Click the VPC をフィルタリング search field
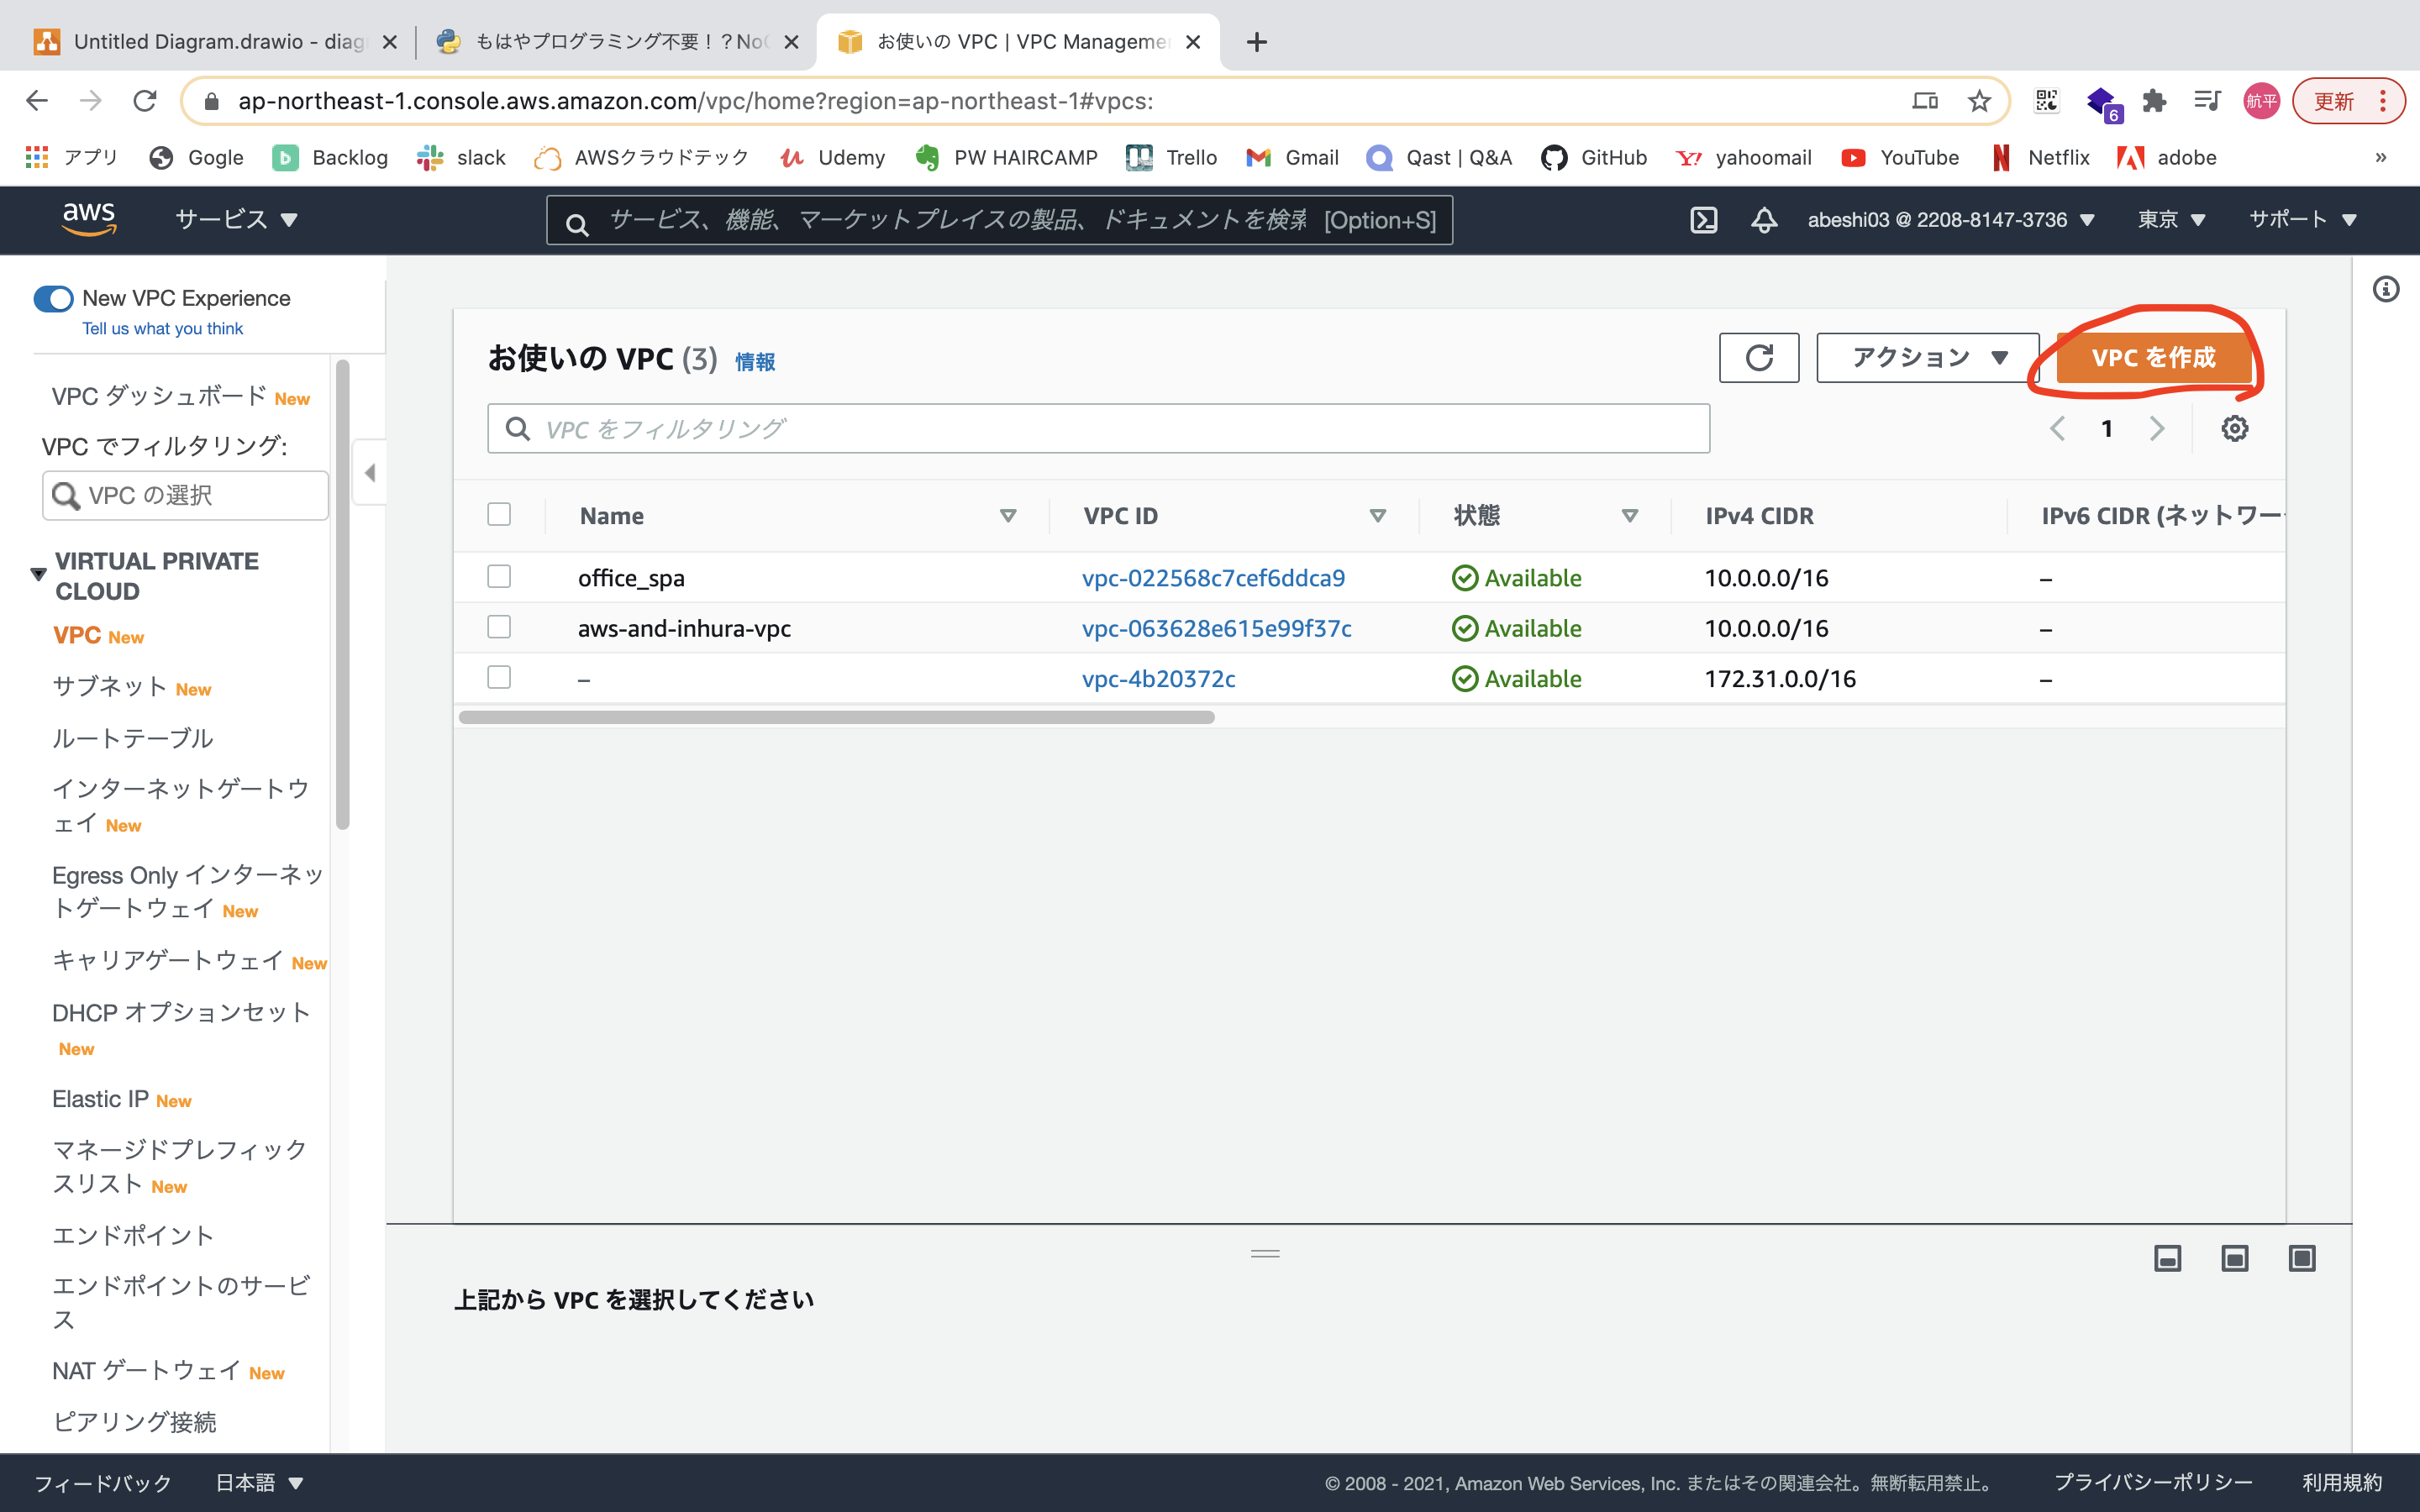The height and width of the screenshot is (1512, 2420). click(x=1098, y=429)
